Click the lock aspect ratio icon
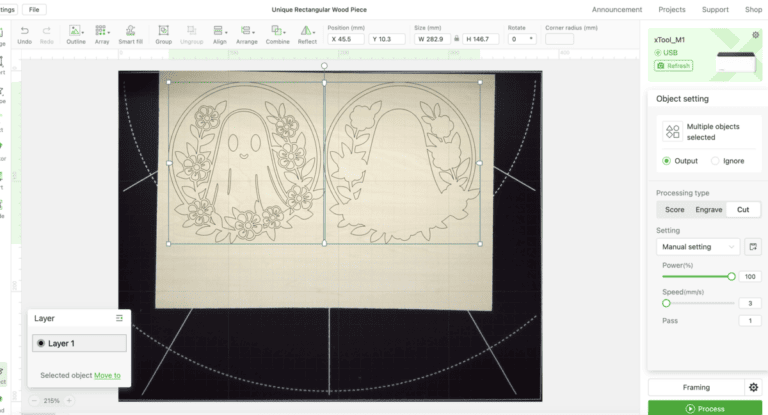This screenshot has height=415, width=768. tap(456, 39)
